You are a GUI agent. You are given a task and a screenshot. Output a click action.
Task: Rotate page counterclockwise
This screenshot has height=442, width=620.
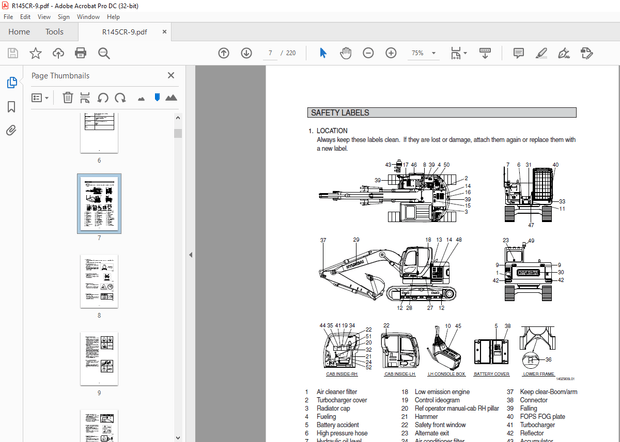coord(103,98)
